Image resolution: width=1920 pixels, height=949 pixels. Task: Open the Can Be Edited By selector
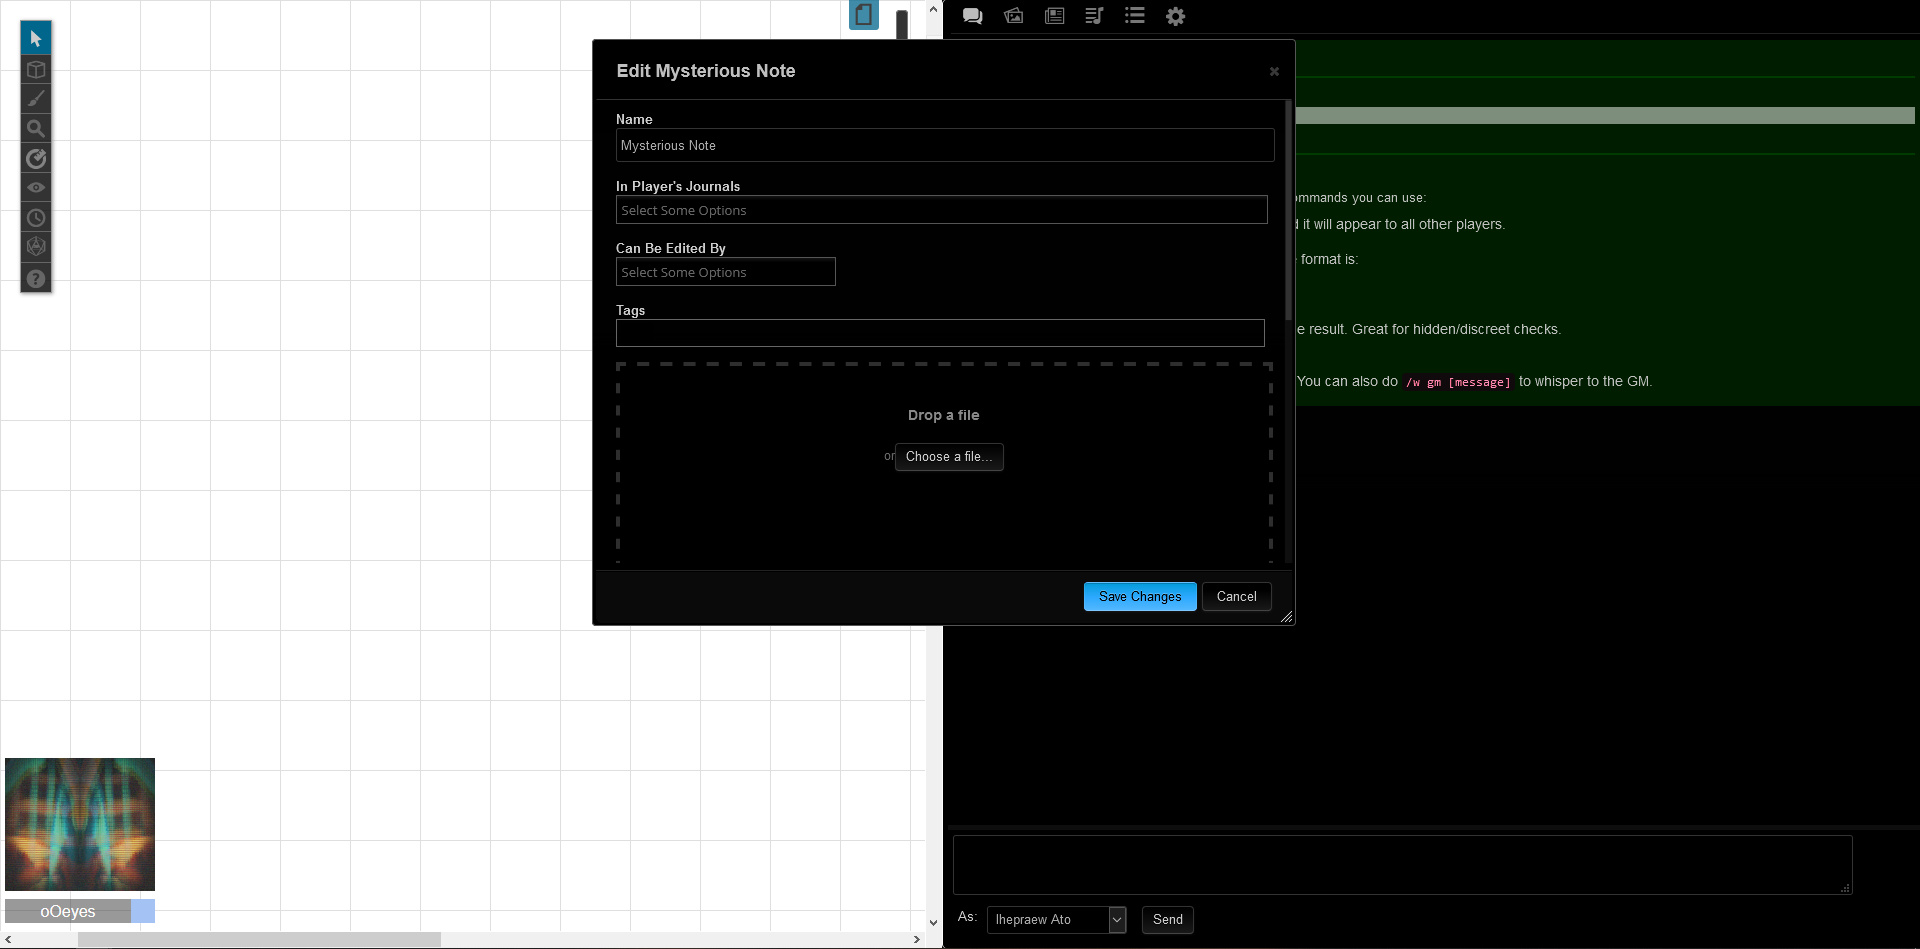tap(725, 272)
